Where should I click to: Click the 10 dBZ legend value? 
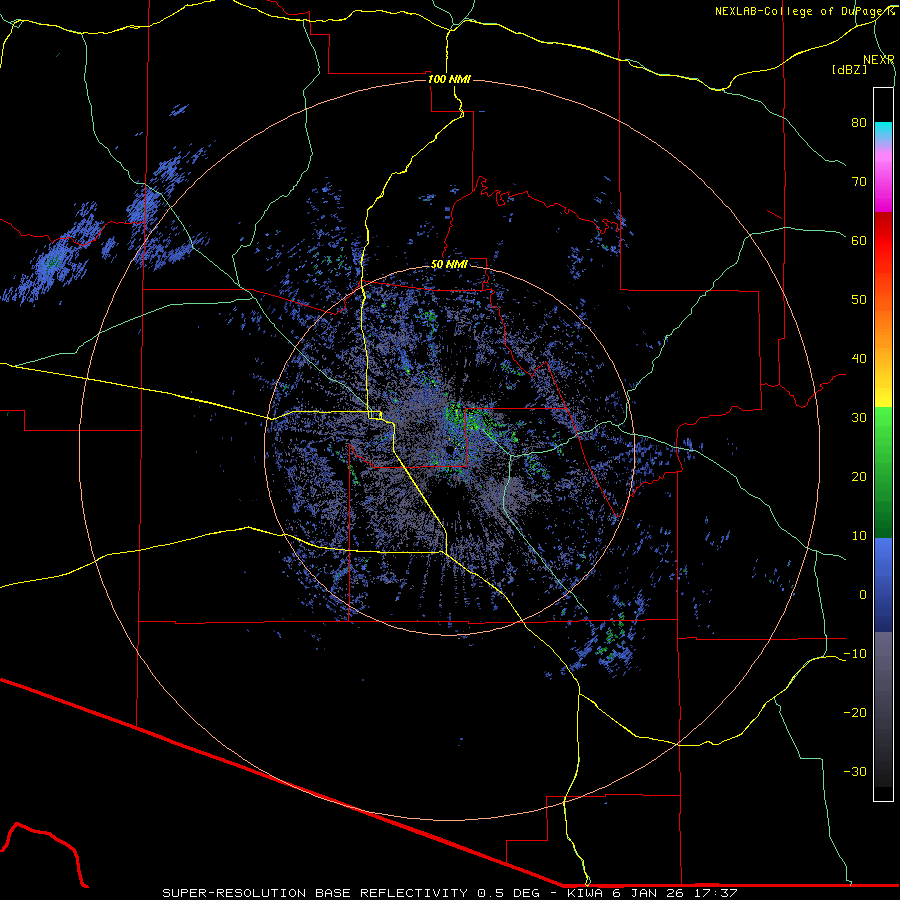click(859, 536)
